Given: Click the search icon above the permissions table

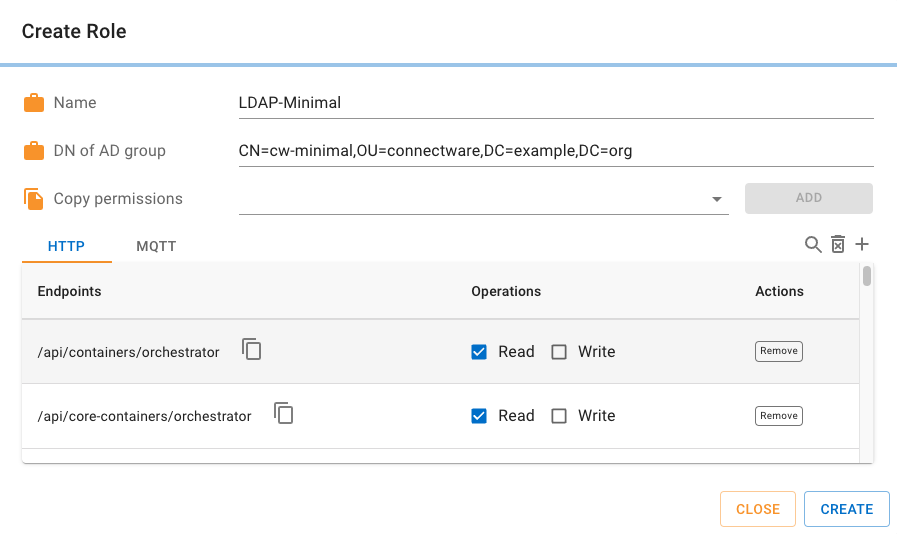Looking at the screenshot, I should pos(813,245).
